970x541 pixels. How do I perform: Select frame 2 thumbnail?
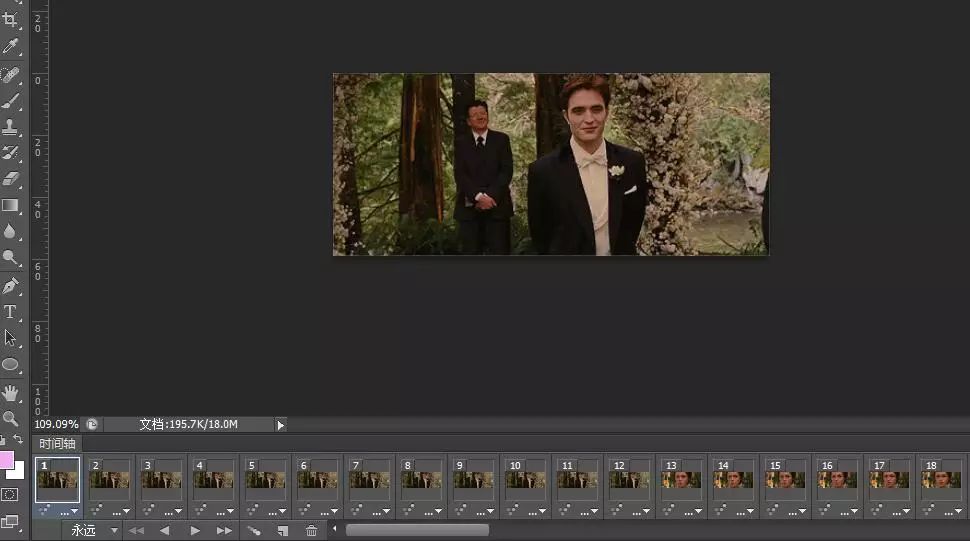109,480
